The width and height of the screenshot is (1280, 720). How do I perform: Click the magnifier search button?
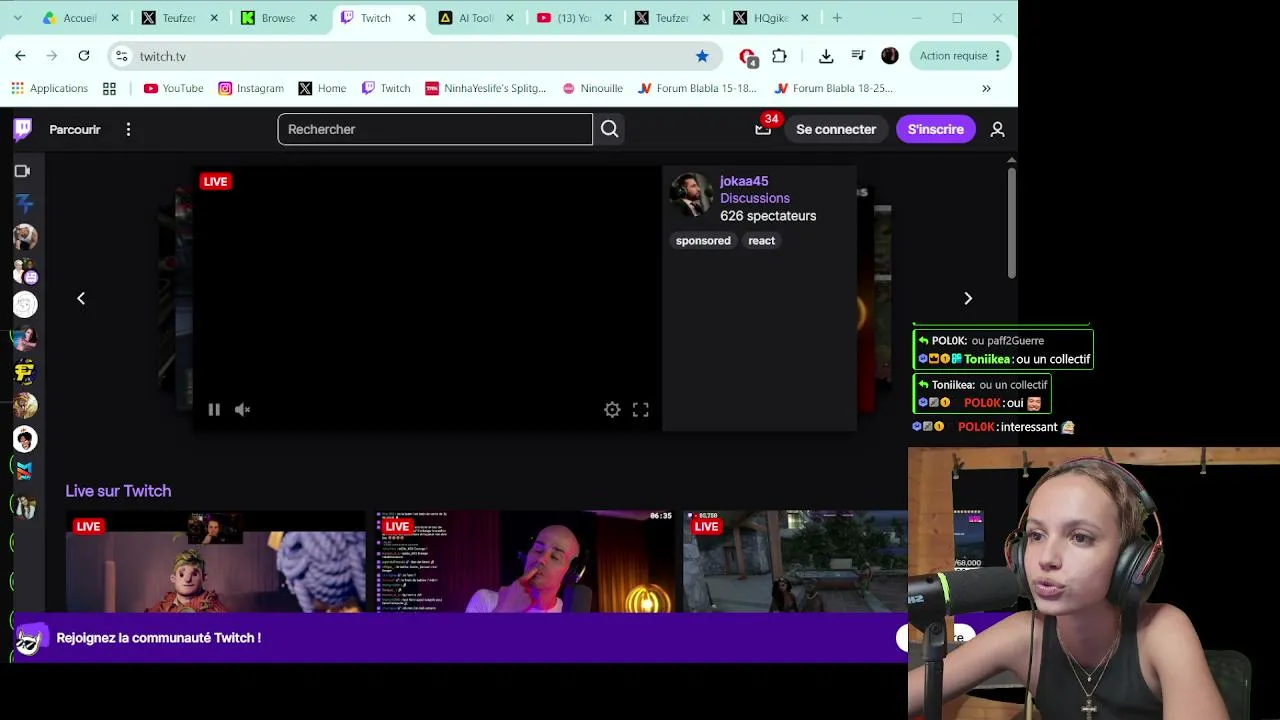[610, 129]
